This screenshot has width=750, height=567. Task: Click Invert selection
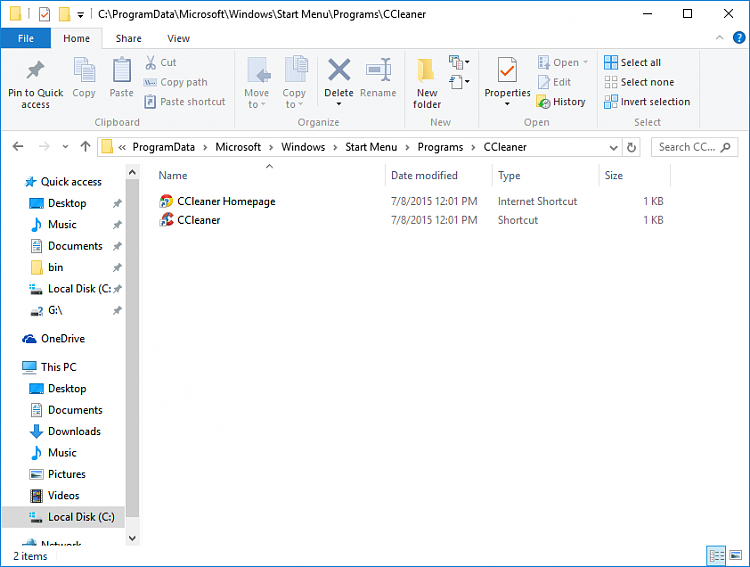point(647,102)
